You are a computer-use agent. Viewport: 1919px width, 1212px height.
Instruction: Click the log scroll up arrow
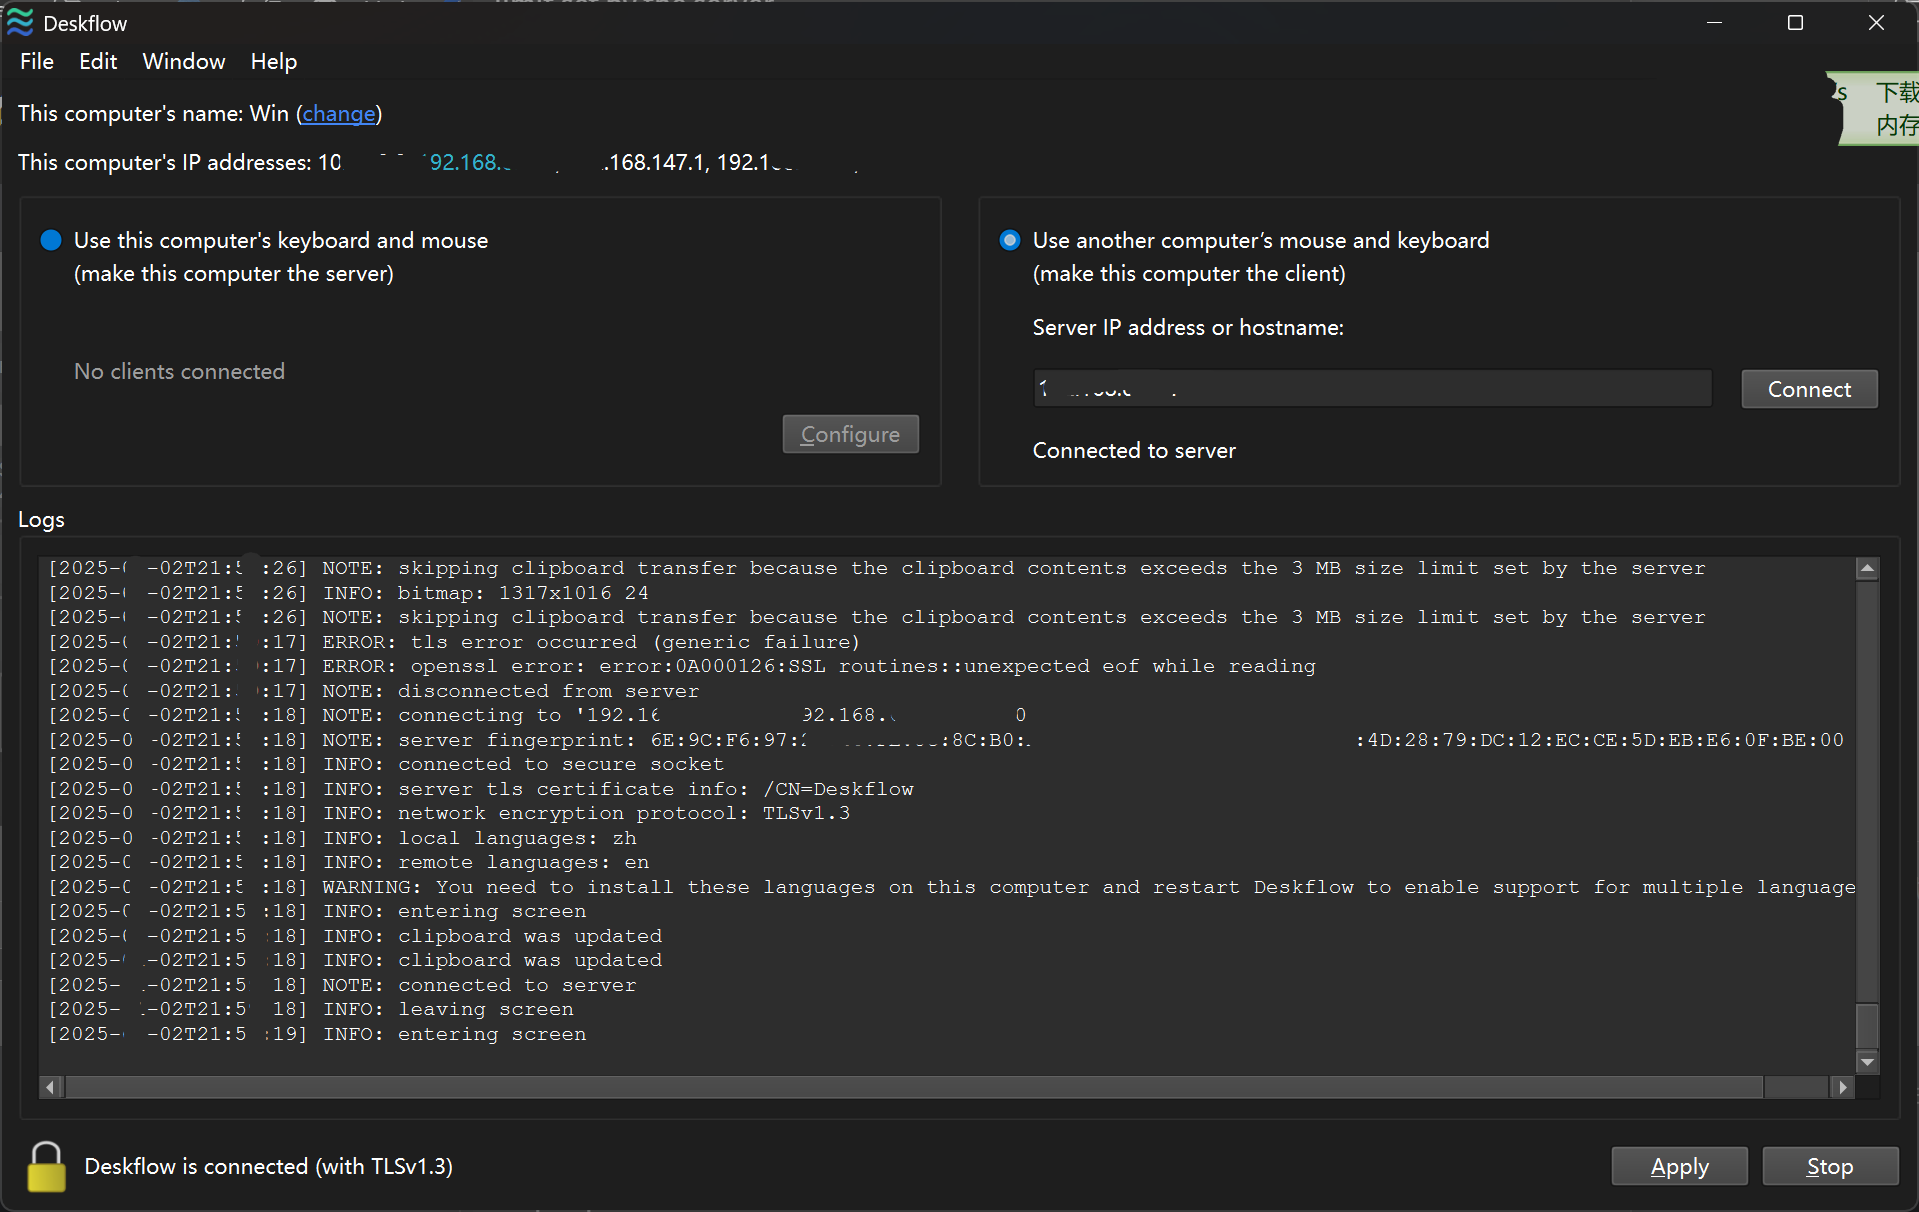point(1867,569)
